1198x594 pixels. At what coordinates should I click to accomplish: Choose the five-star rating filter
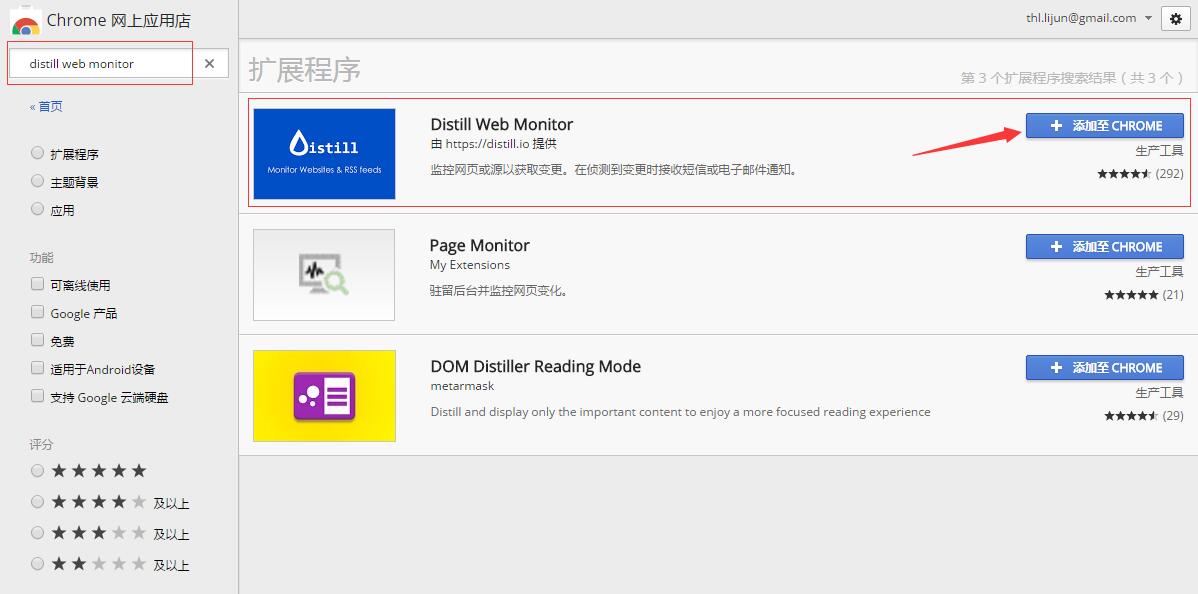[37, 470]
